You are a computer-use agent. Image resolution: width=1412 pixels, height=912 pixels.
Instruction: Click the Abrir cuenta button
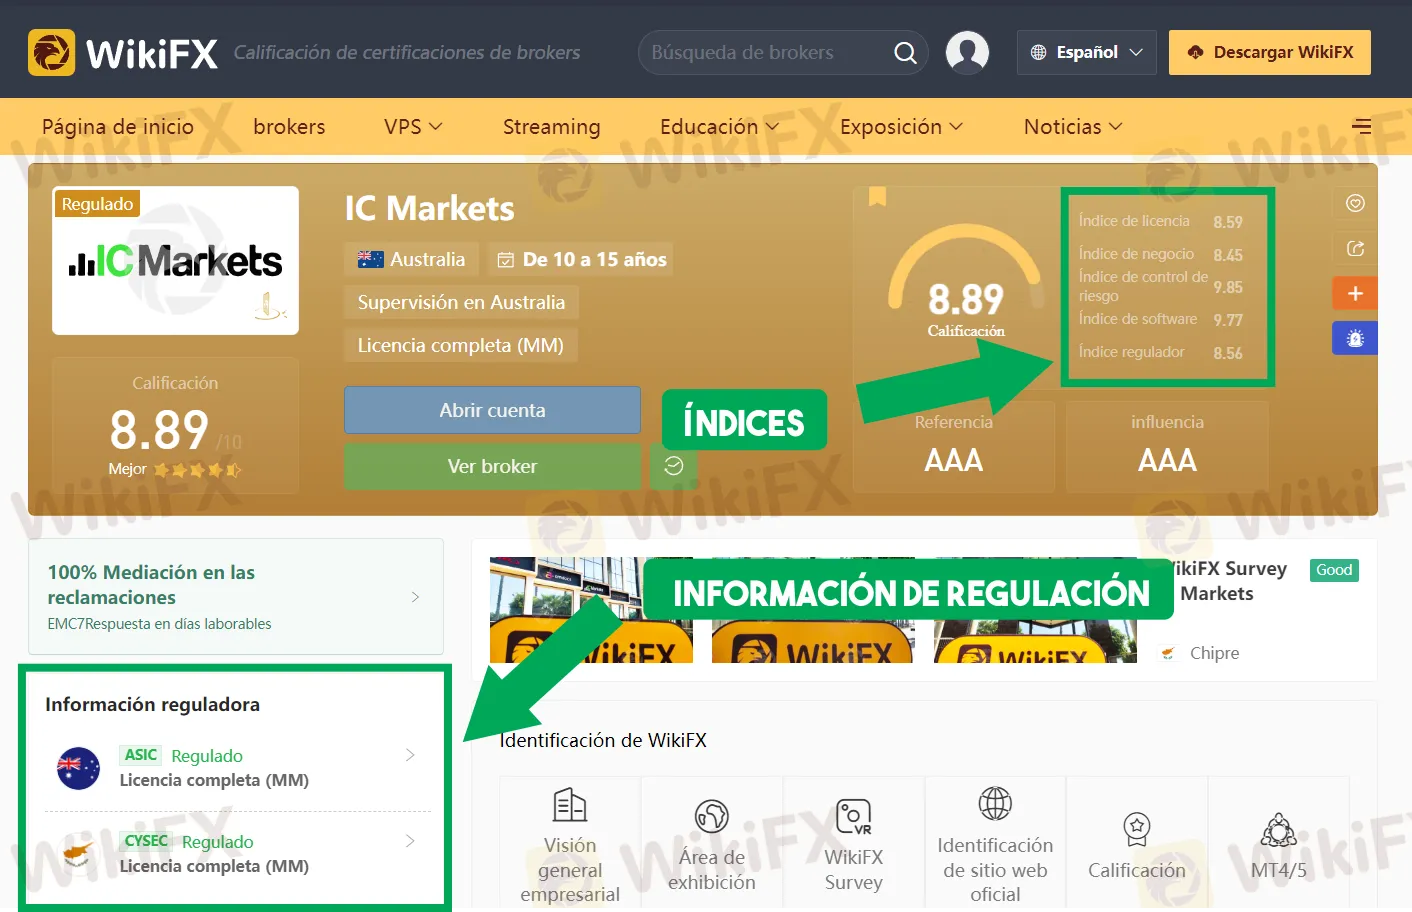pyautogui.click(x=492, y=410)
